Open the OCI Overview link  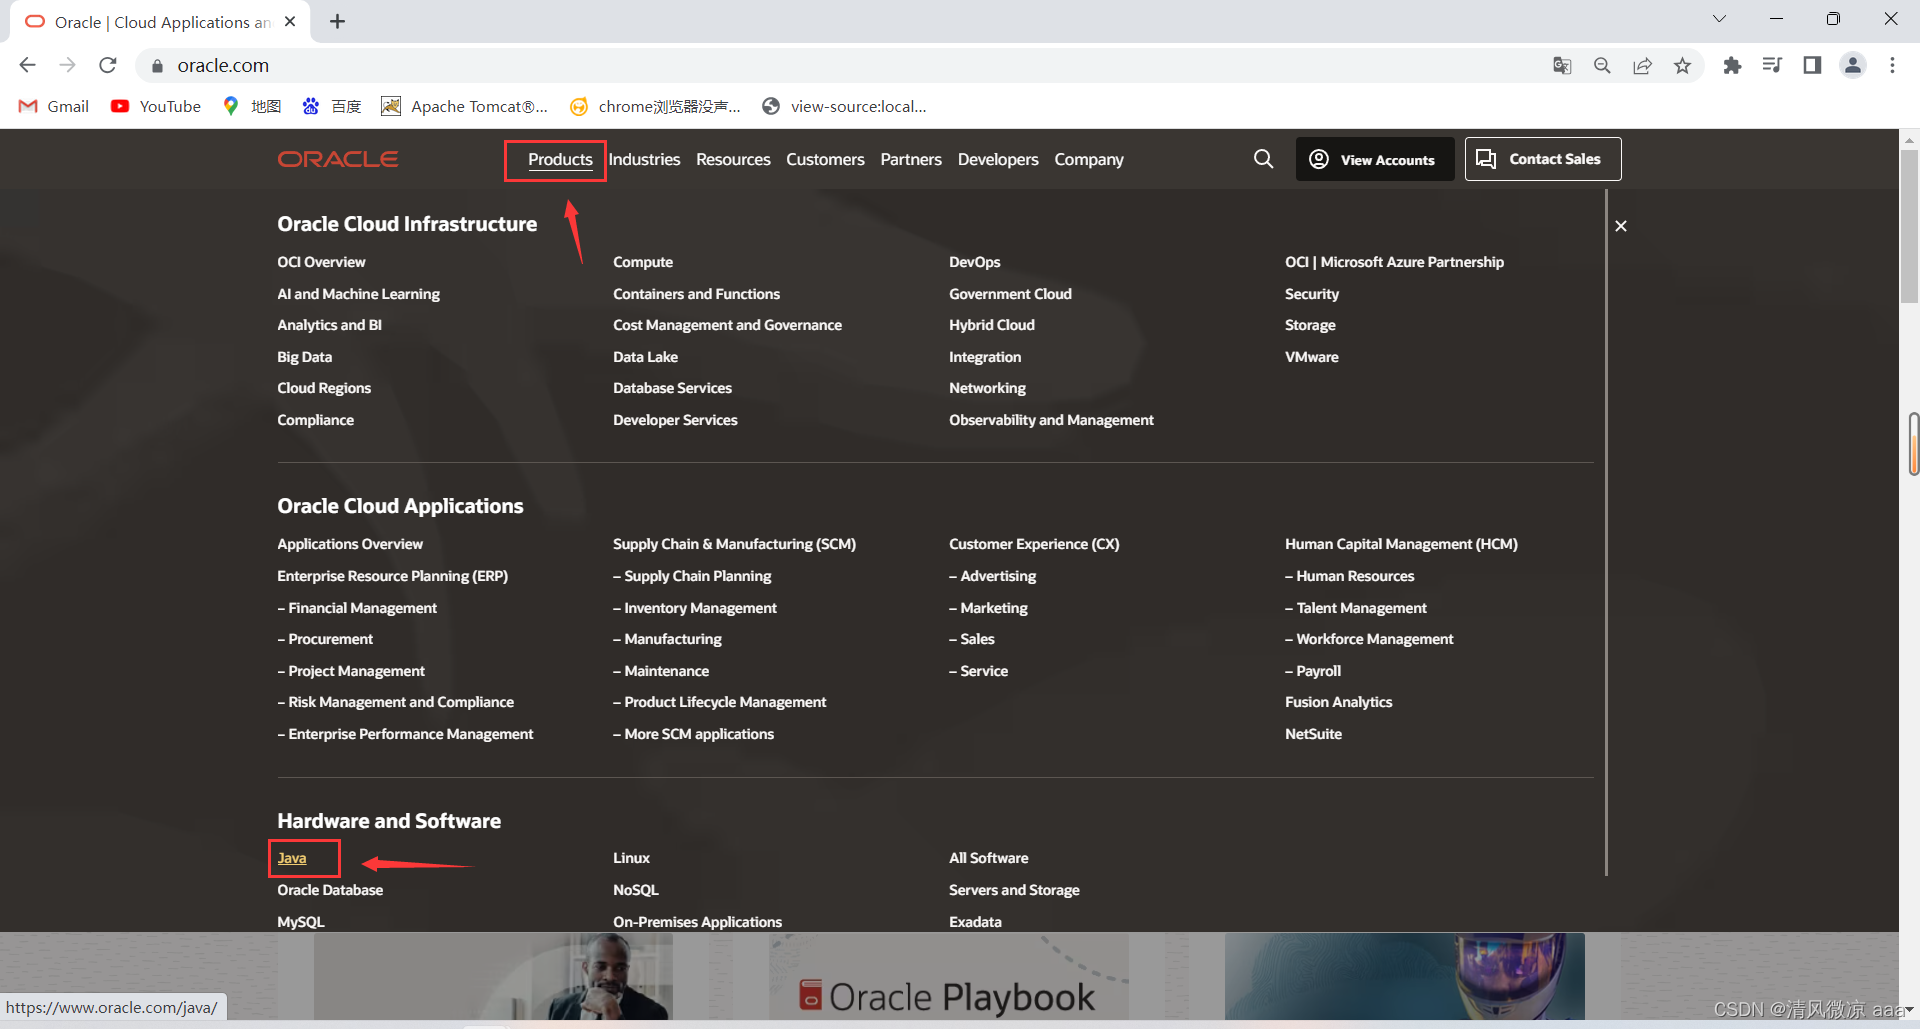click(321, 262)
